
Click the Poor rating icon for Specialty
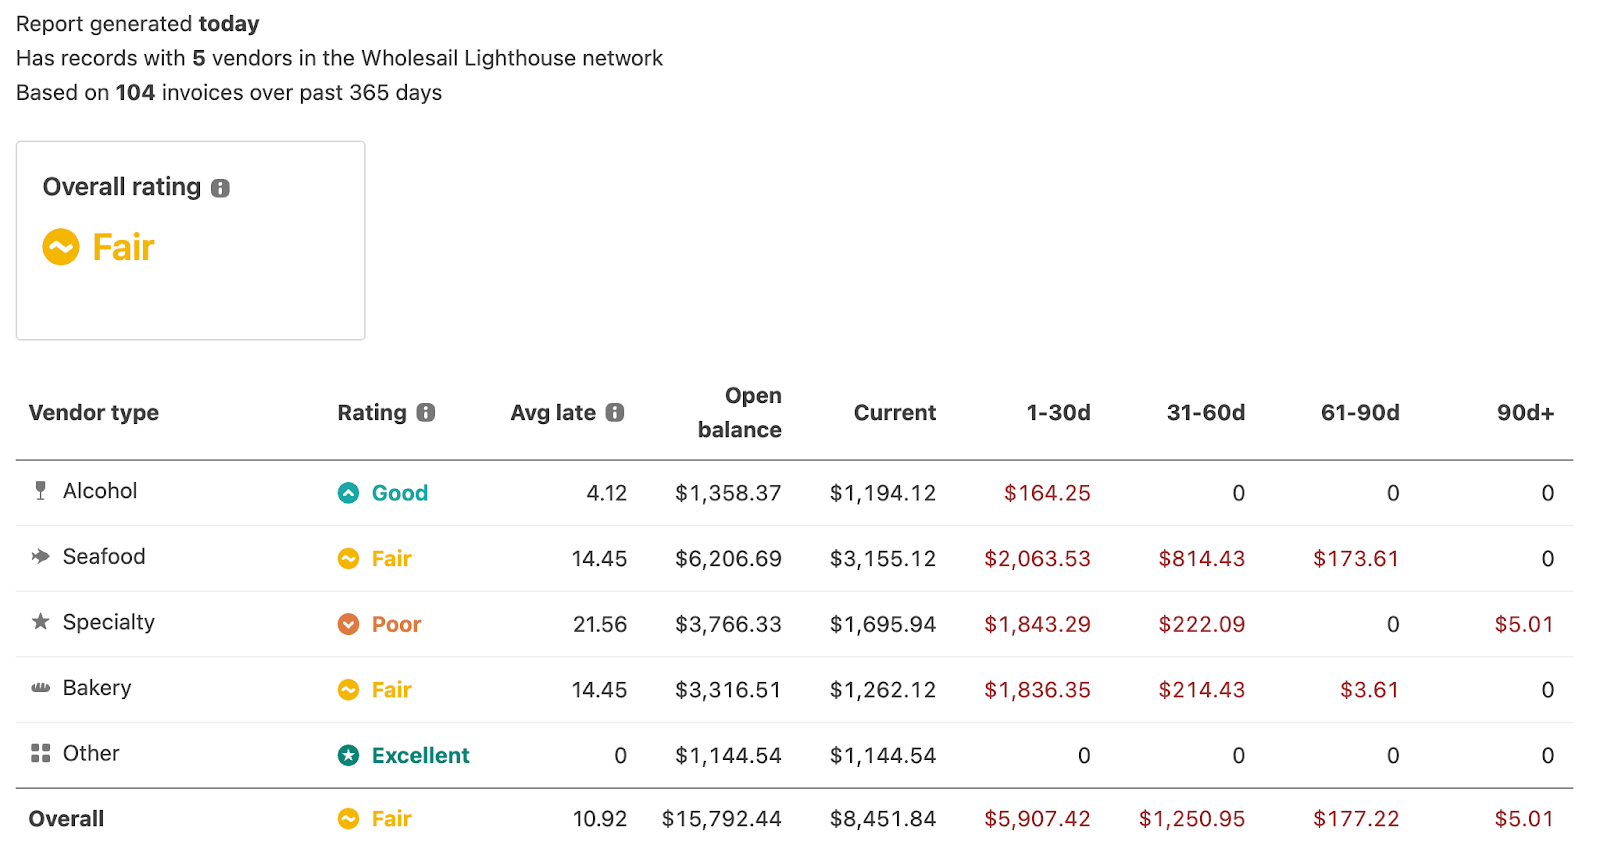click(x=348, y=624)
